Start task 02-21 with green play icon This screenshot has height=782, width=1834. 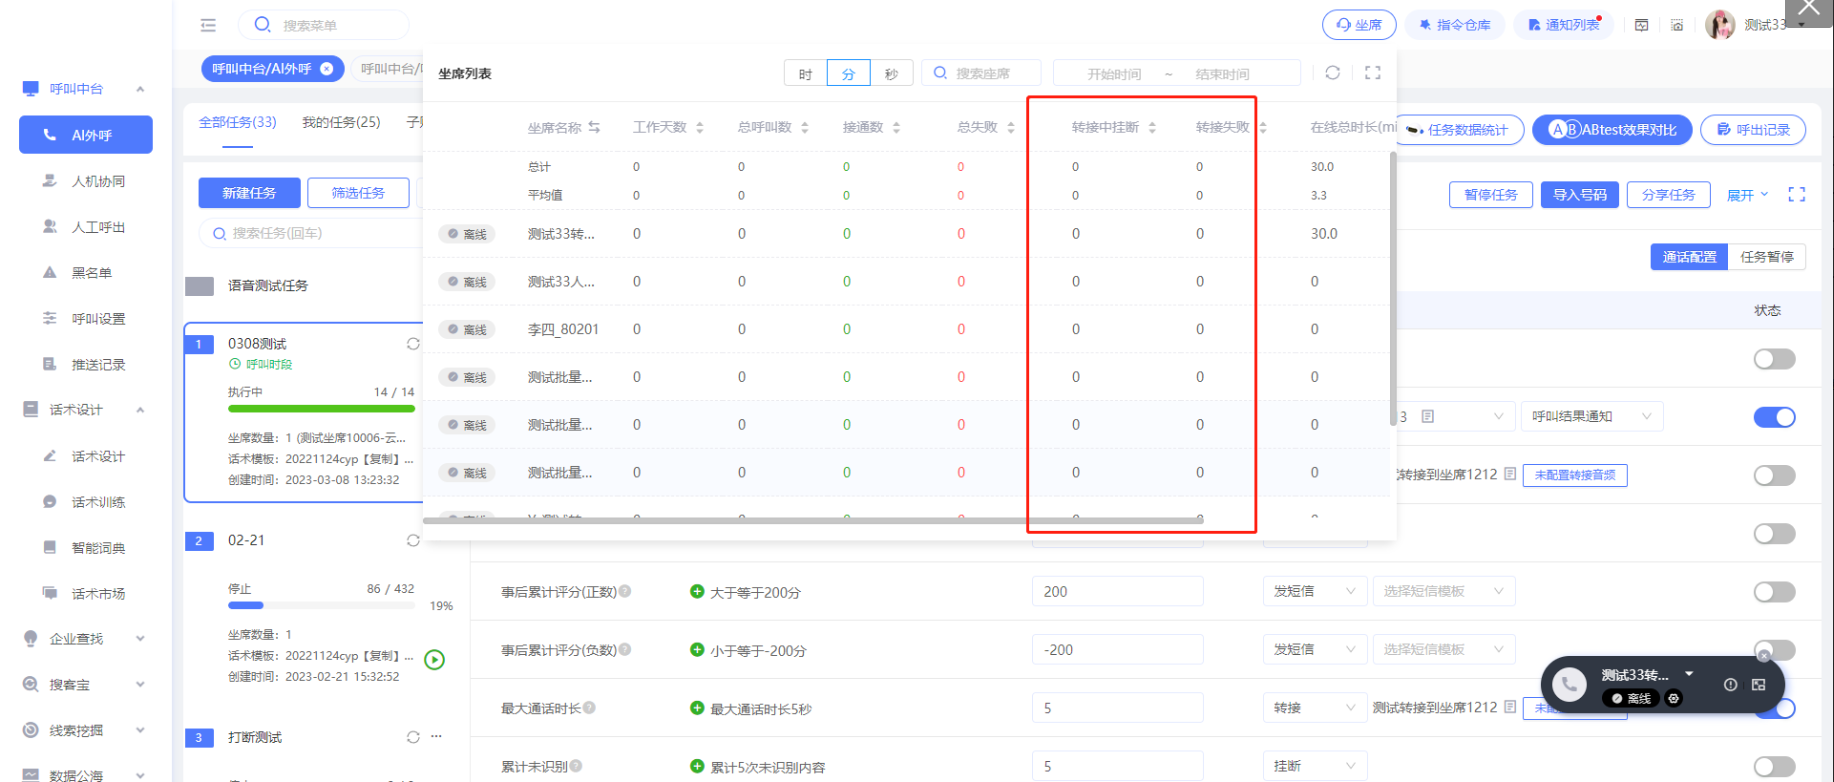[x=434, y=659]
